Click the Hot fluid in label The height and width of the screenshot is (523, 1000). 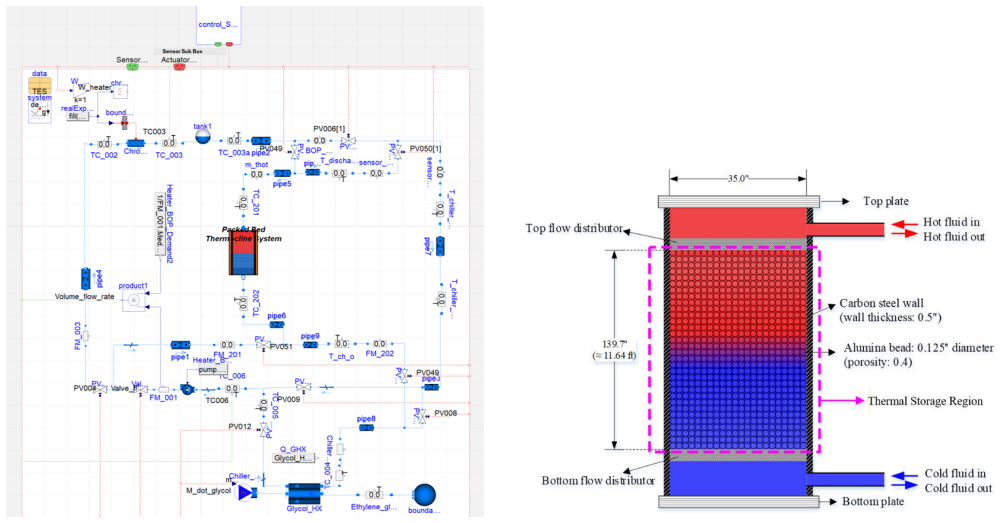pos(952,223)
